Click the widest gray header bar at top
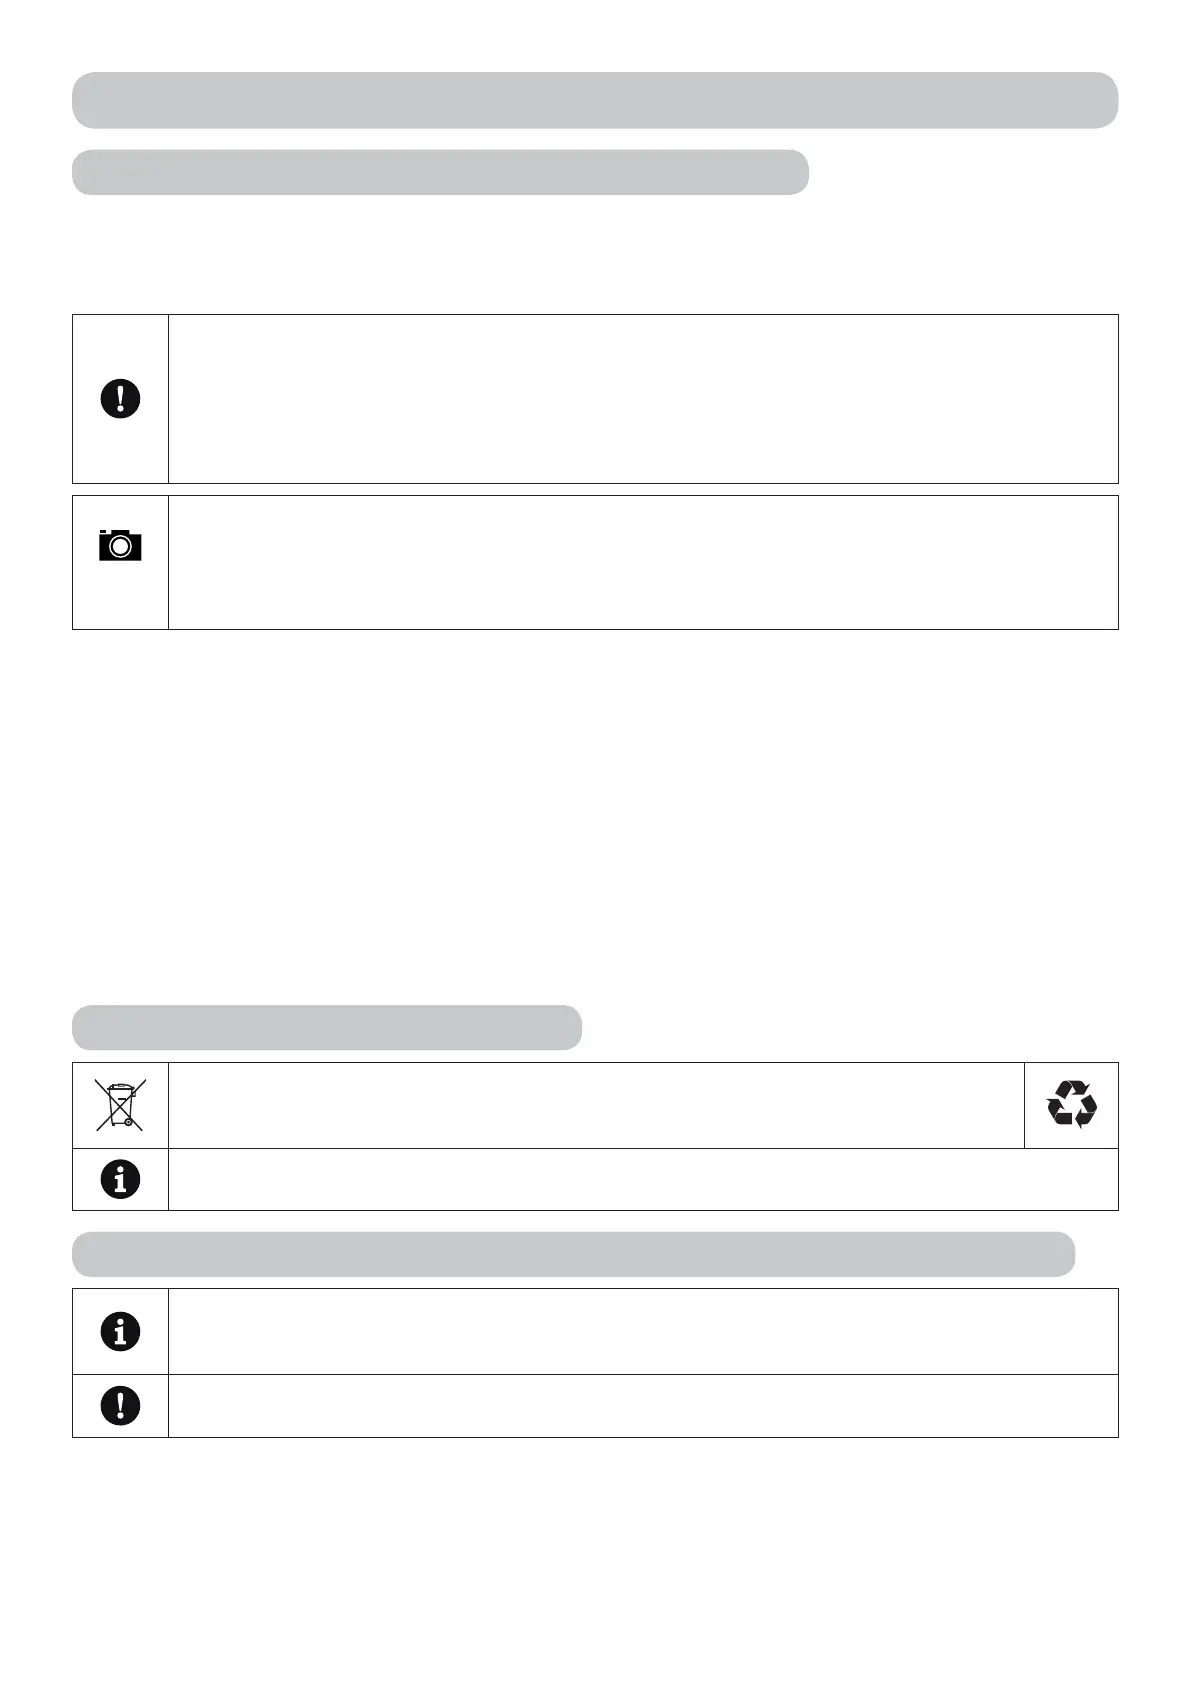 (594, 100)
